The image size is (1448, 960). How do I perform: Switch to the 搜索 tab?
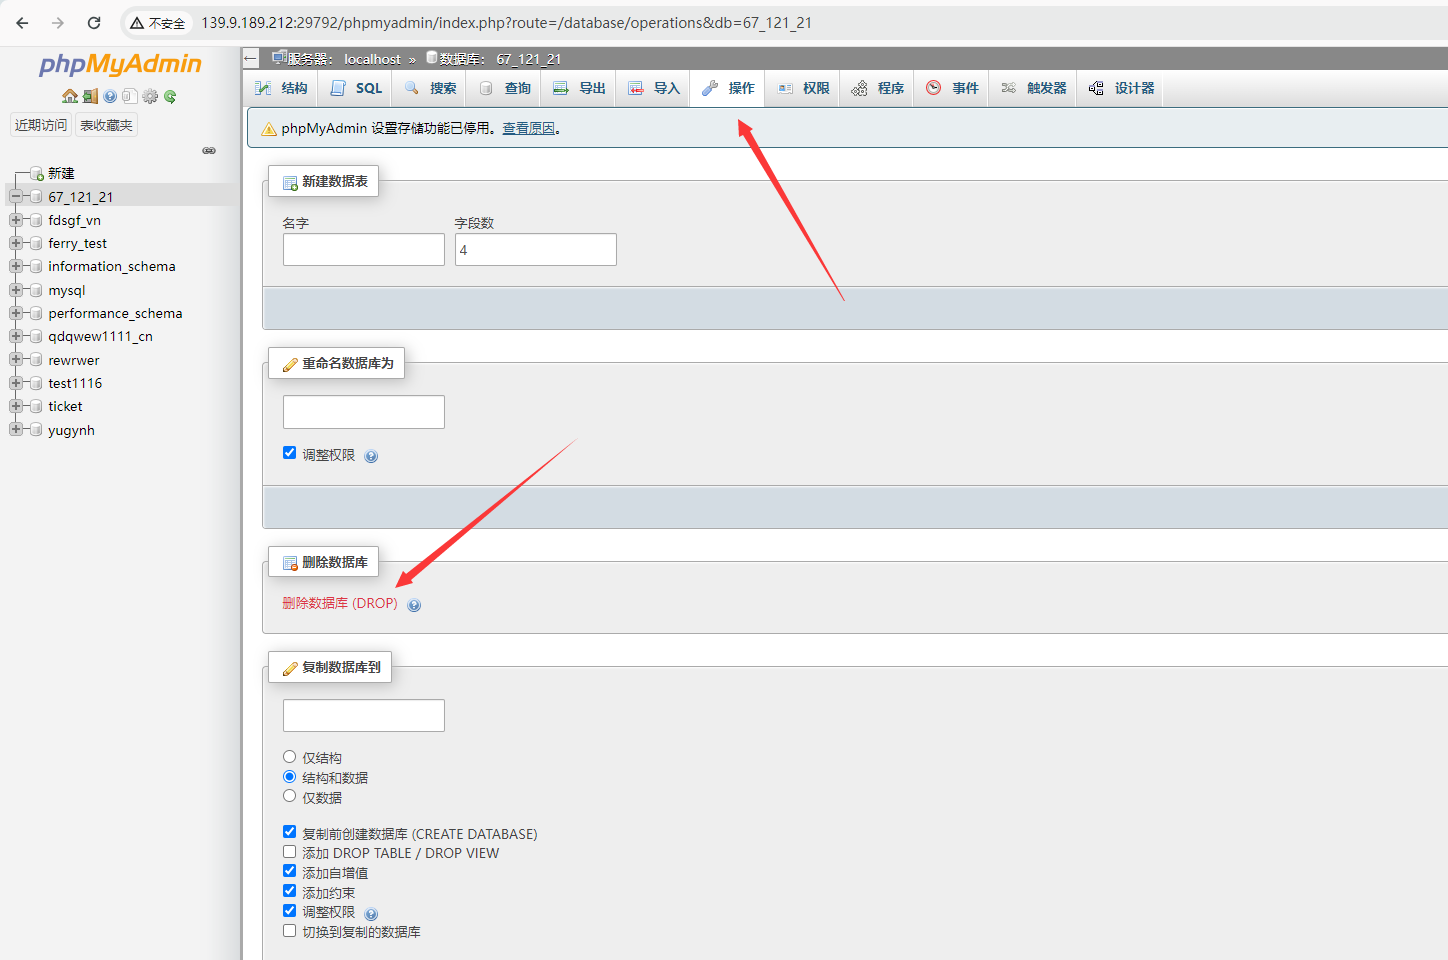[429, 89]
